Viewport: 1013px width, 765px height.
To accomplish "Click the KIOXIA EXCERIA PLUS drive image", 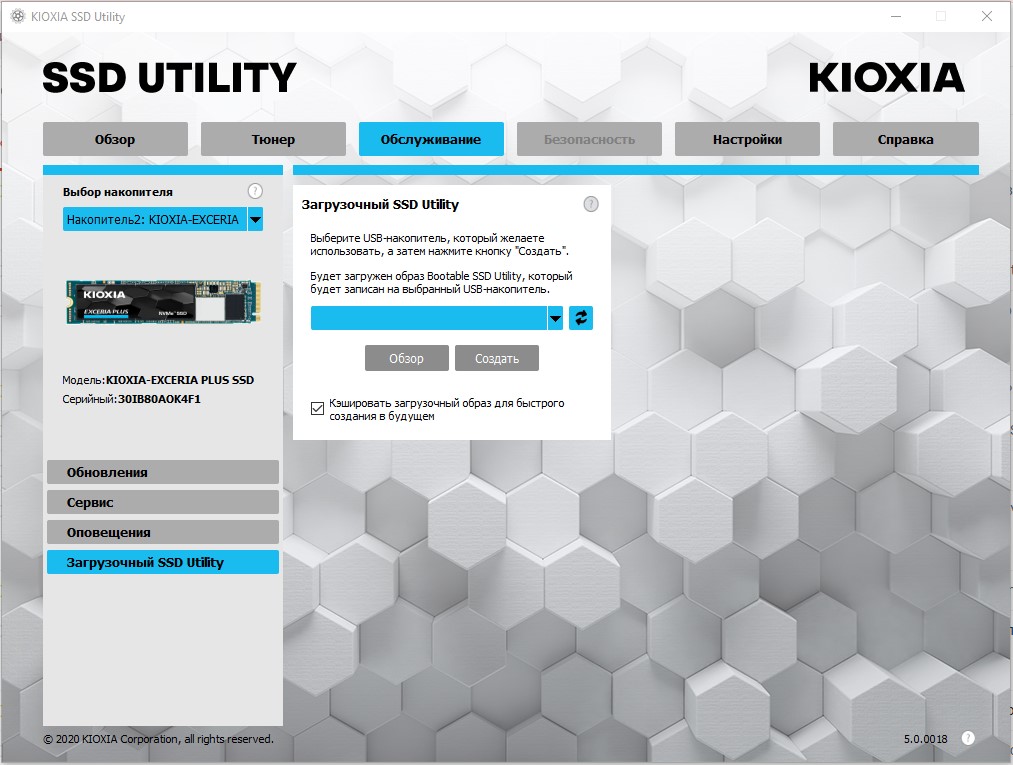I will pyautogui.click(x=163, y=302).
